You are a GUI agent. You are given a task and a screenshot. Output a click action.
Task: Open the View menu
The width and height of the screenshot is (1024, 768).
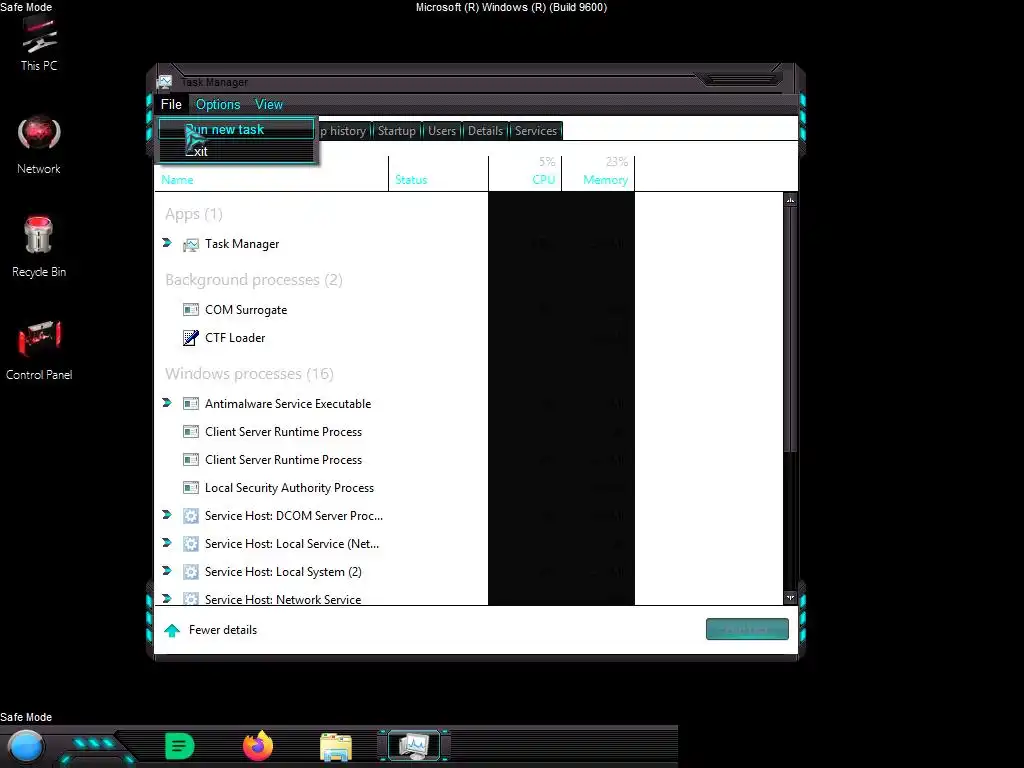268,104
